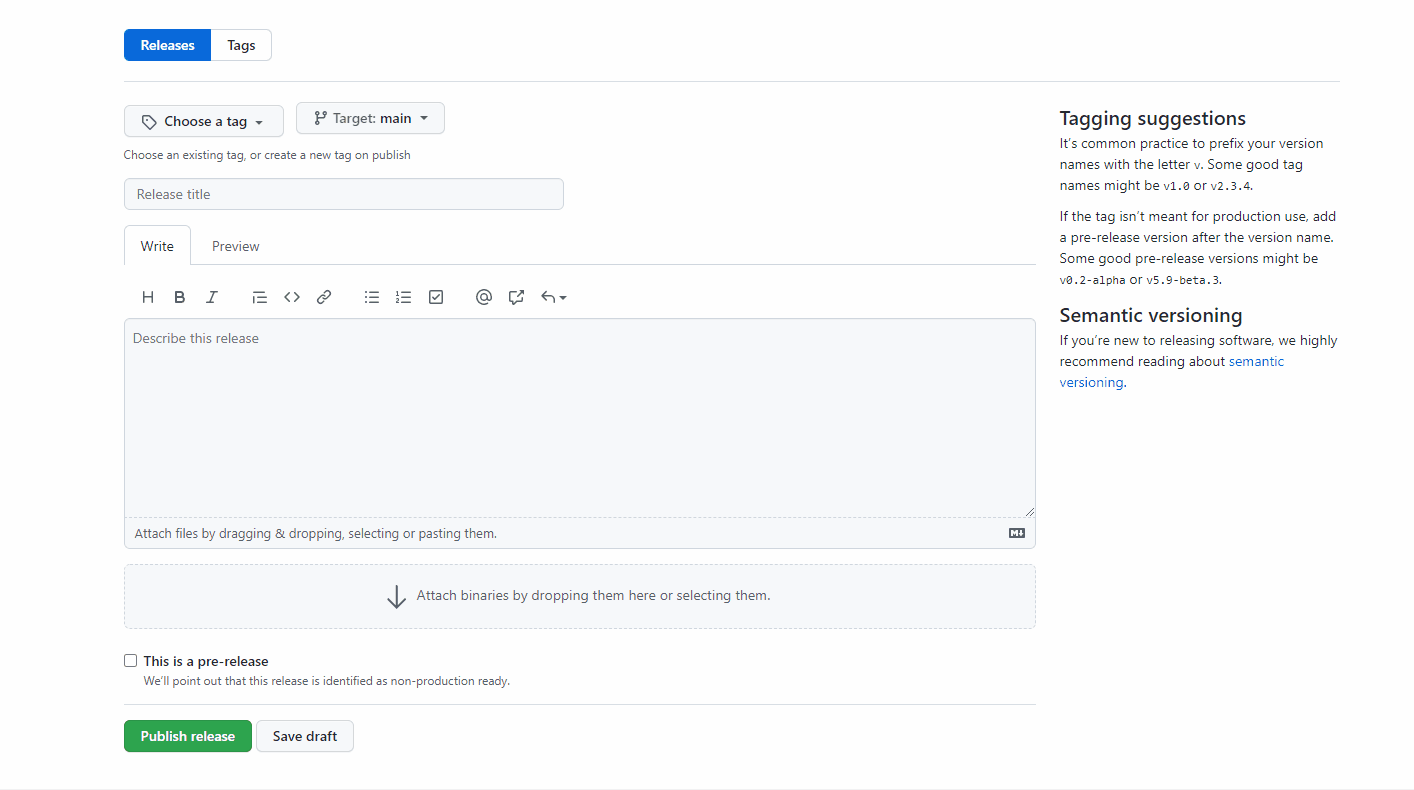Click the Markdown supported icon
This screenshot has height=790, width=1414.
(x=1016, y=532)
